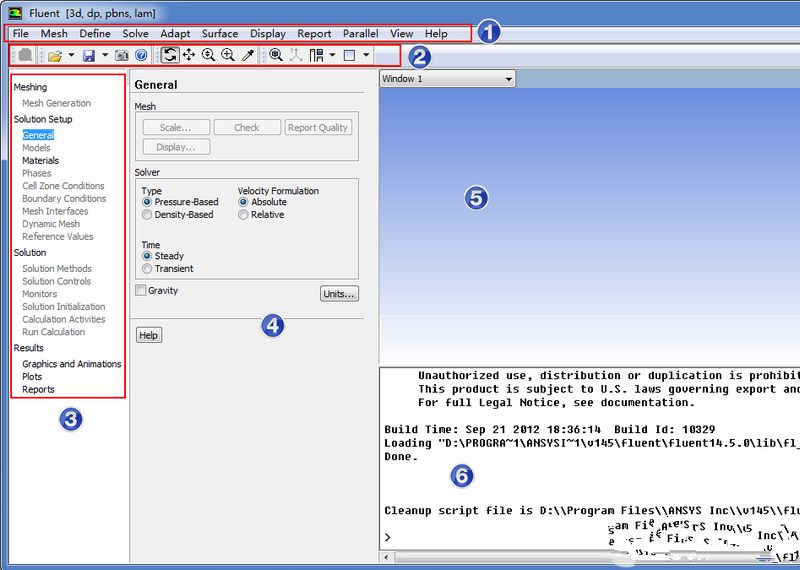Expand the dropdown arrow beside open folder icon

pos(71,55)
